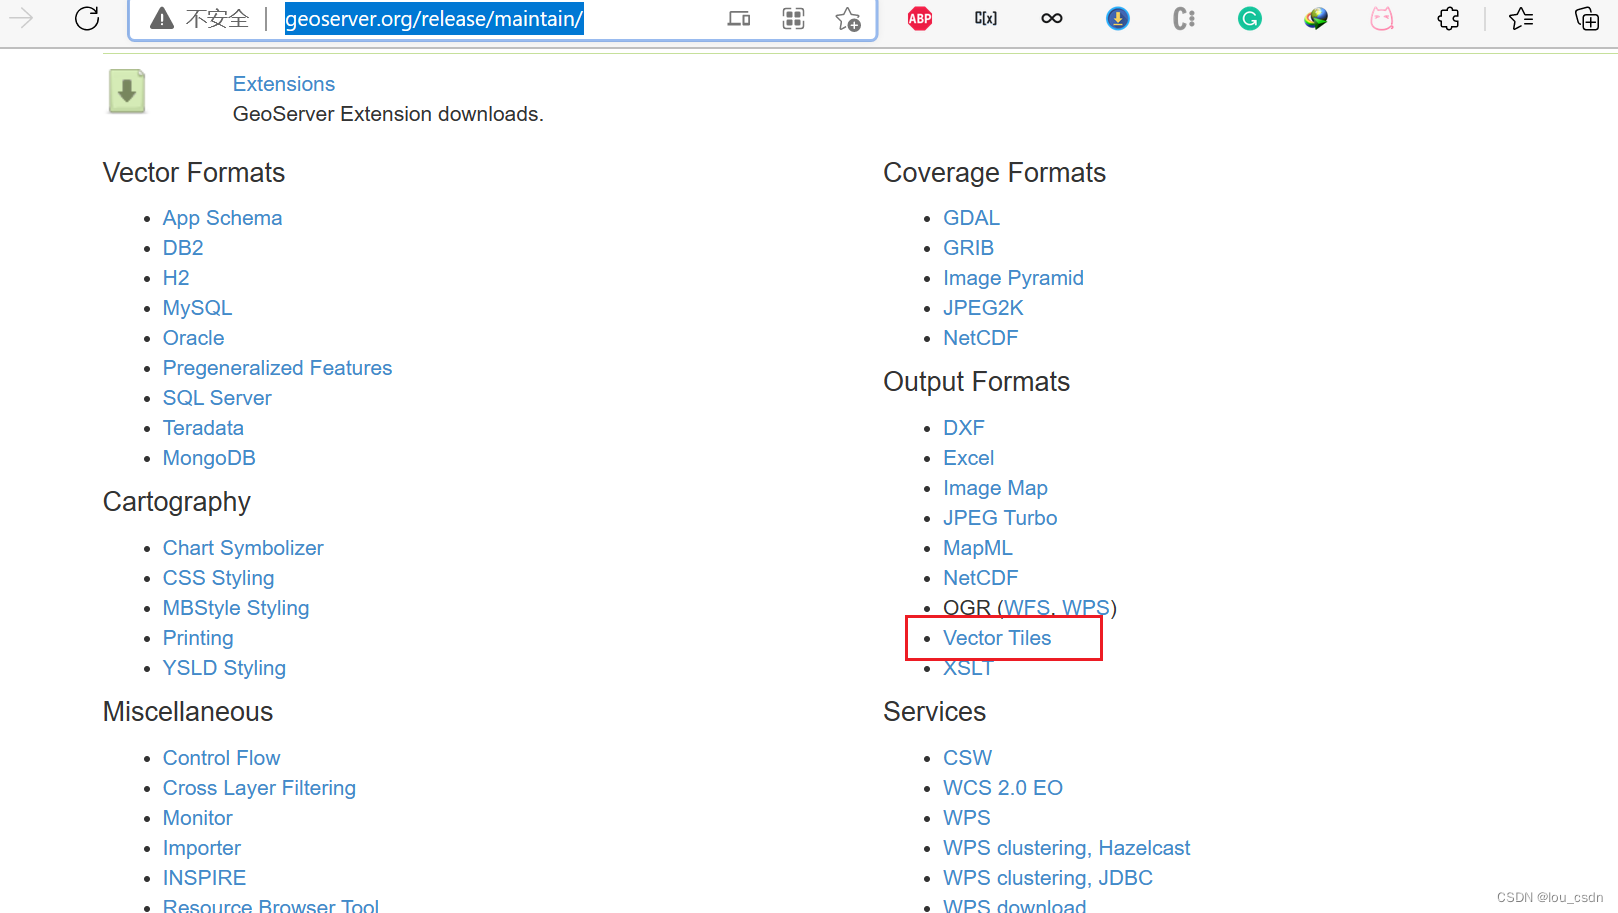The image size is (1618, 913).
Task: Click WPS clustering, Hazelcast link
Action: [1066, 848]
